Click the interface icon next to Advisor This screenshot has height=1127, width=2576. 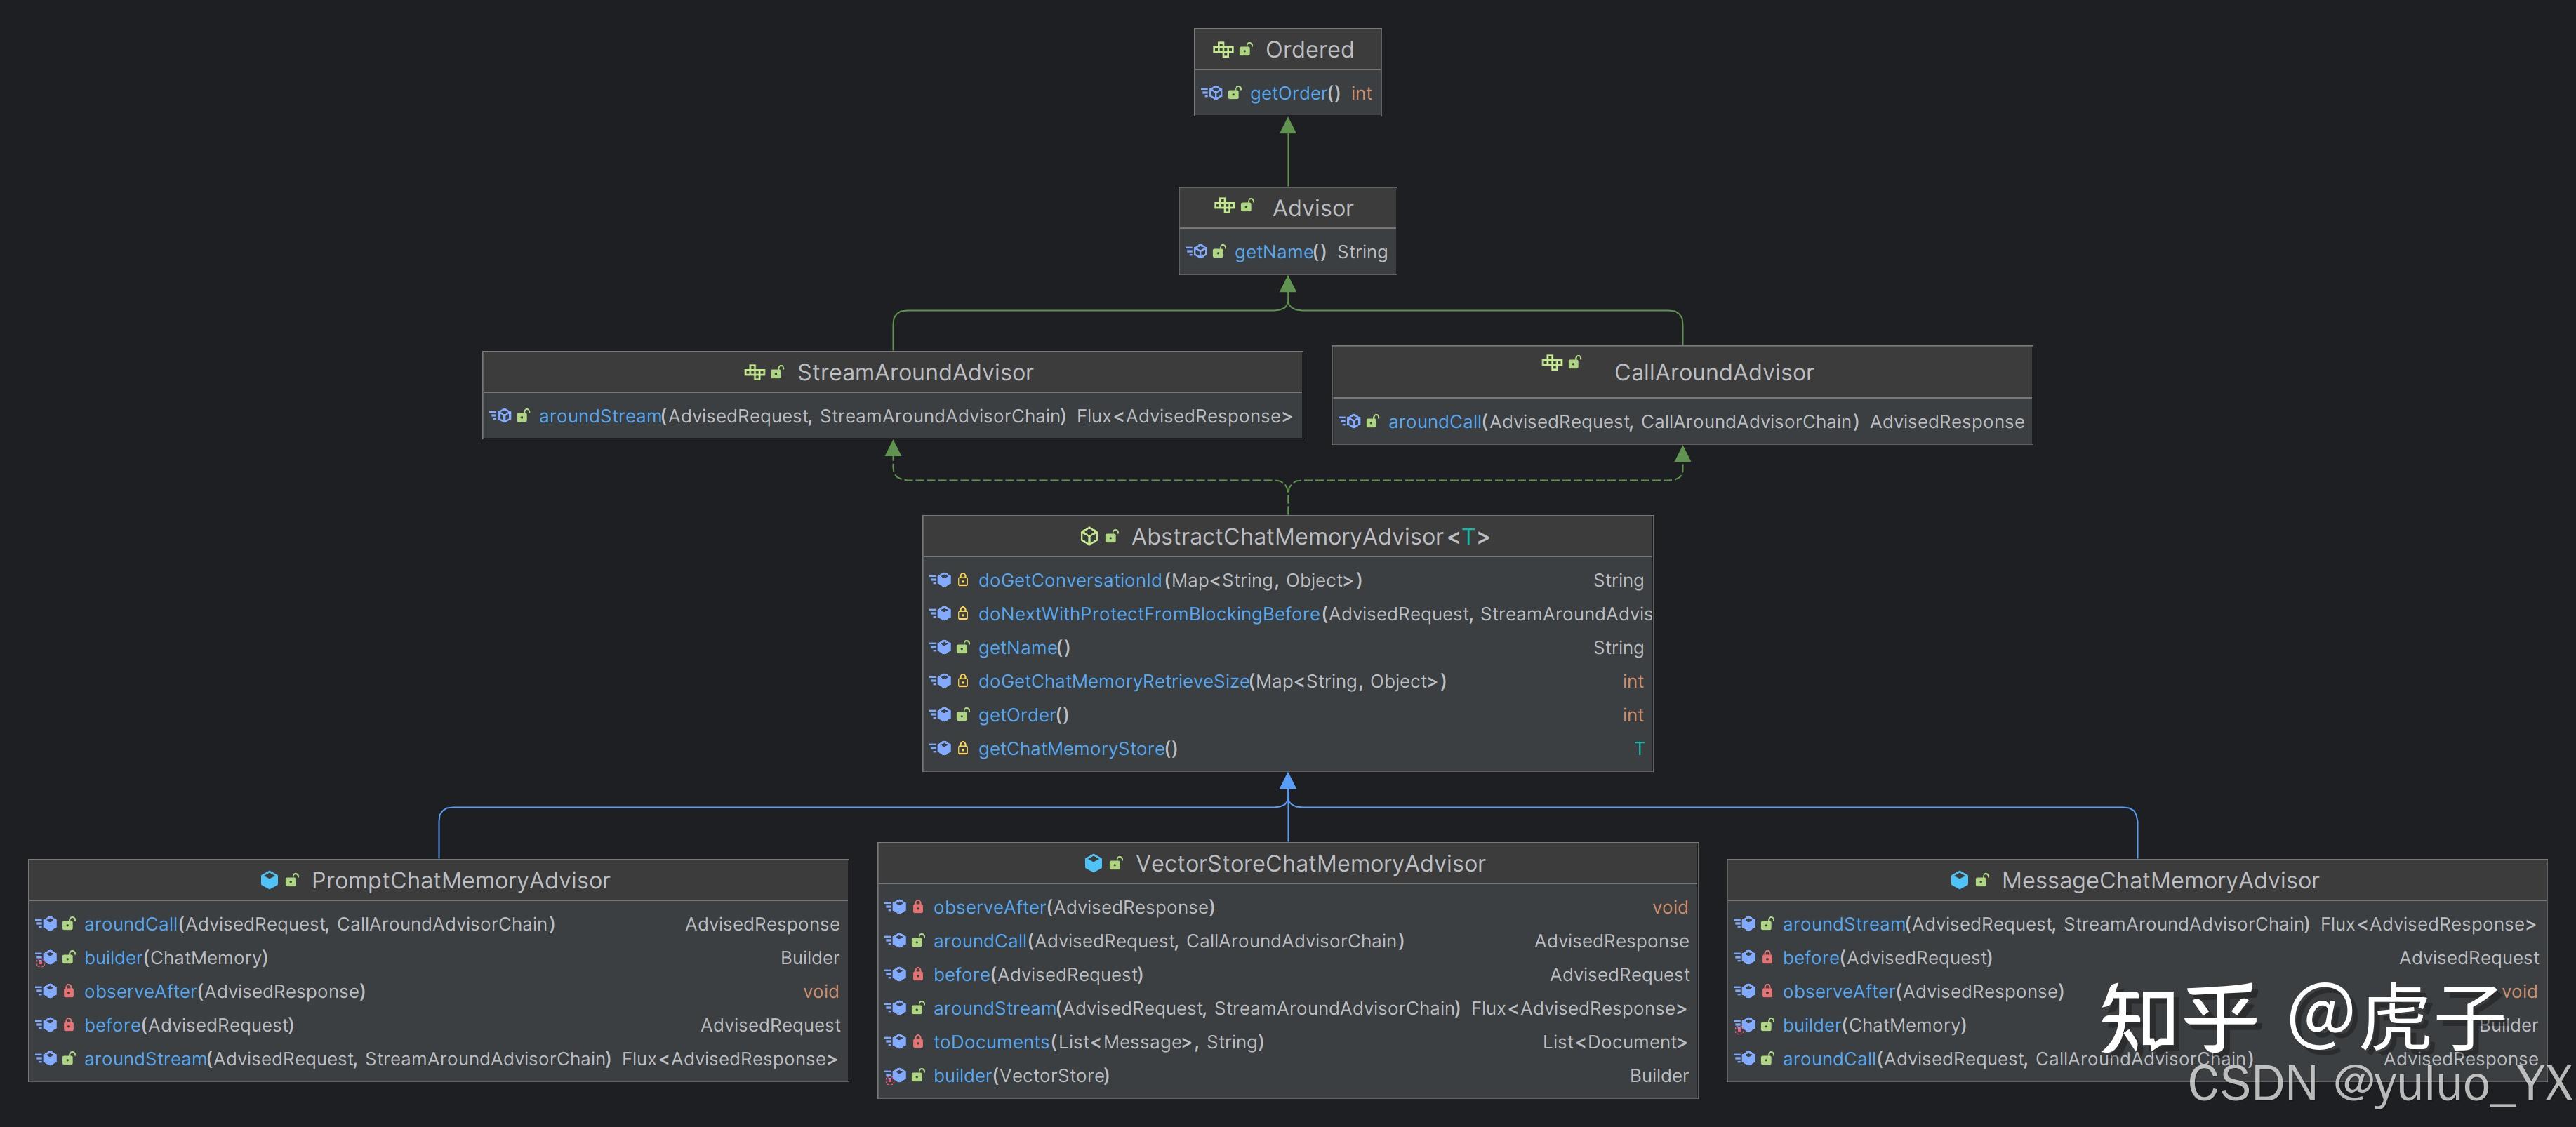pyautogui.click(x=1224, y=206)
